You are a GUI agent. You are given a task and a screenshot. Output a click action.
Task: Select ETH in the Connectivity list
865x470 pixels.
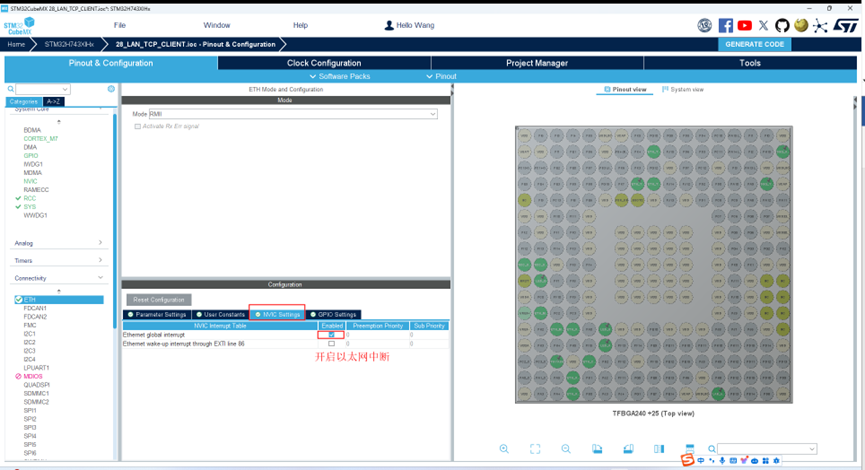[x=58, y=300]
